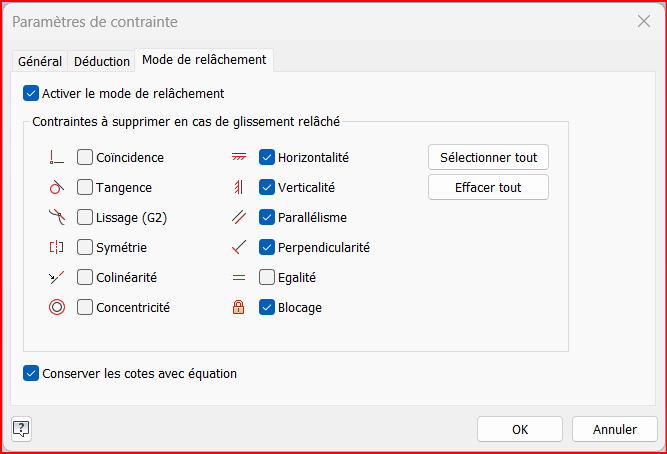Screen dimensions: 667x454
Task: Click the Lissage (G2) curve icon
Action: 56,217
